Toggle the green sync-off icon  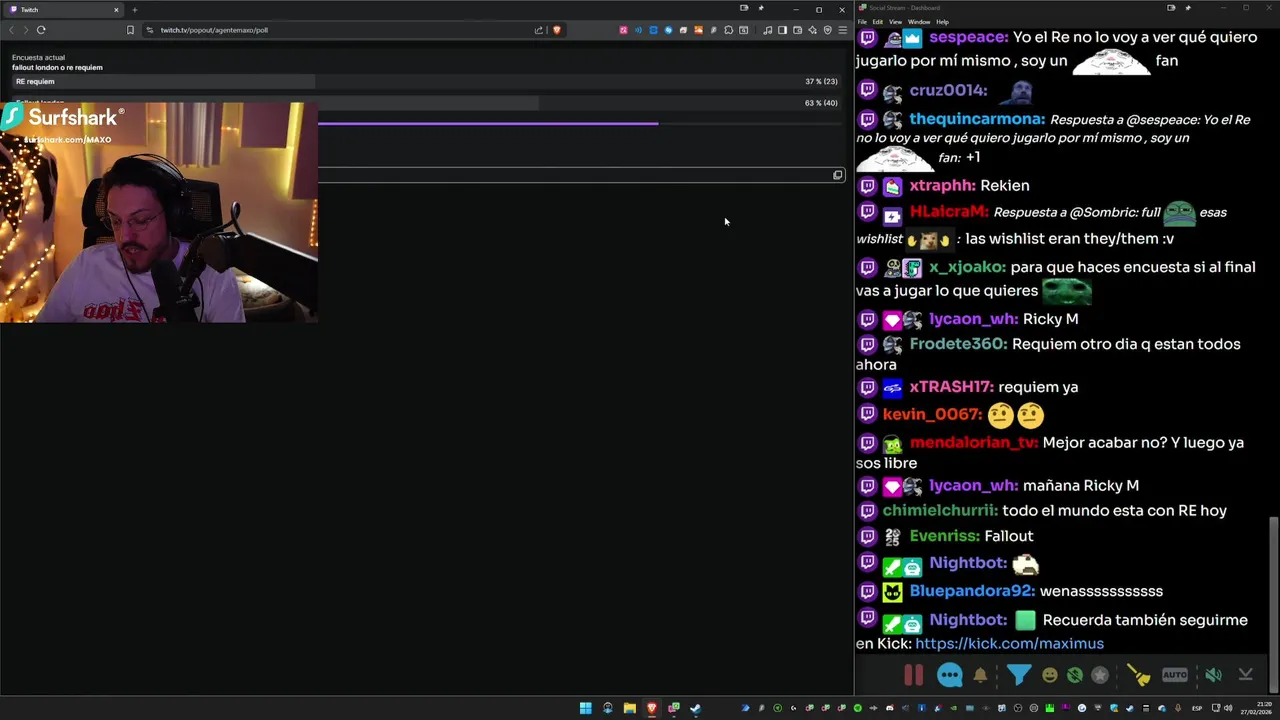coord(1074,675)
